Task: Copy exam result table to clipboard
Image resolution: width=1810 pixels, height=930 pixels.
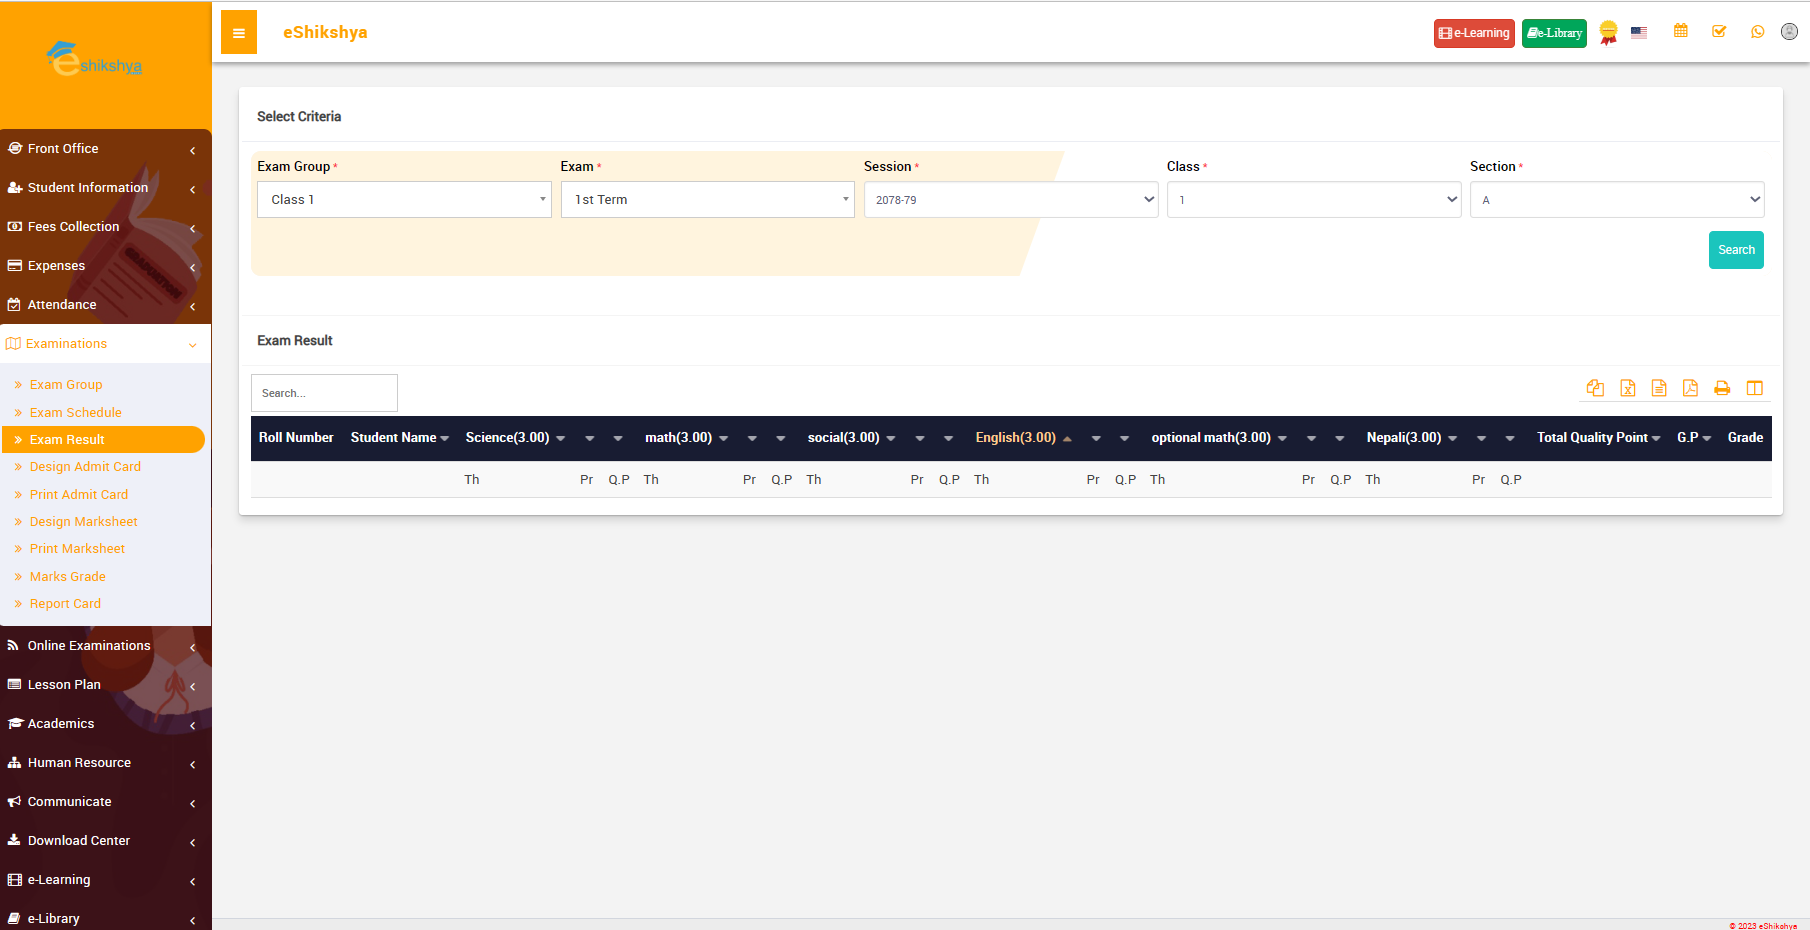Action: pos(1595,388)
